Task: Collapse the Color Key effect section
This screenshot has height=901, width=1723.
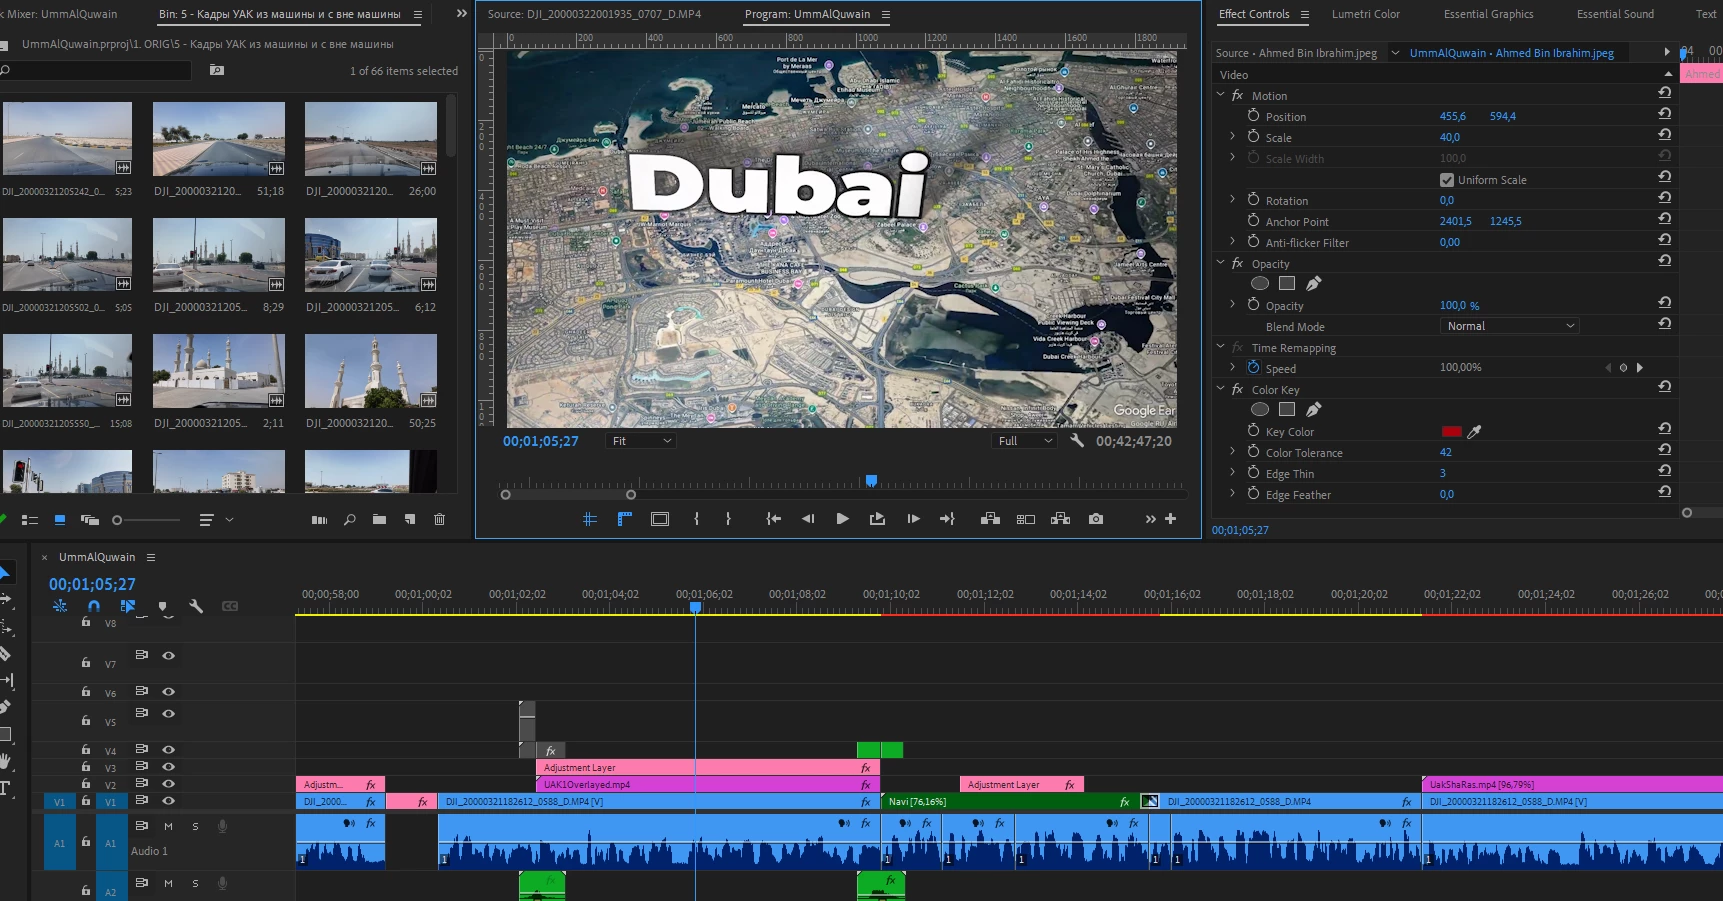Action: (1220, 389)
